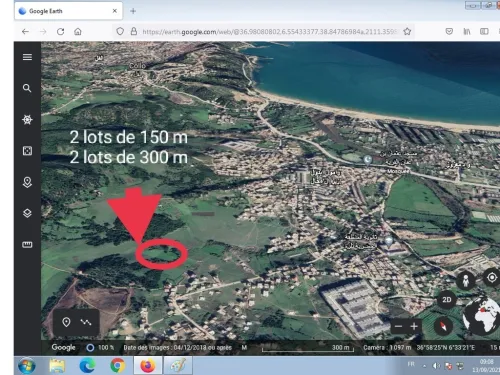The image size is (500, 375).
Task: Click the browser forward arrow
Action: [43, 32]
